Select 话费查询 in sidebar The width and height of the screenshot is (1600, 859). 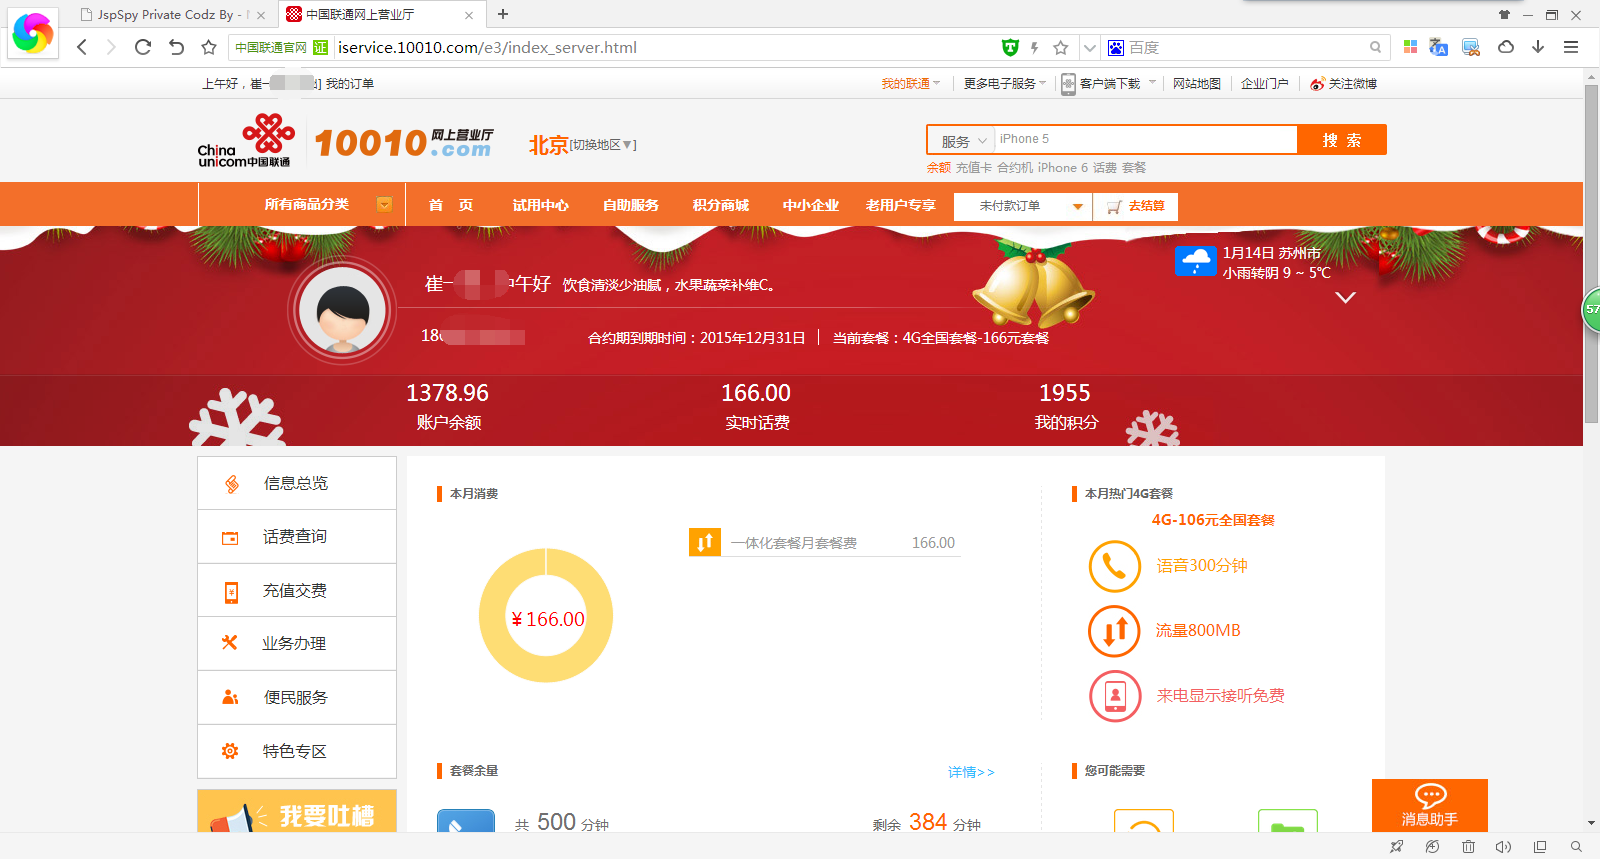[x=297, y=537]
